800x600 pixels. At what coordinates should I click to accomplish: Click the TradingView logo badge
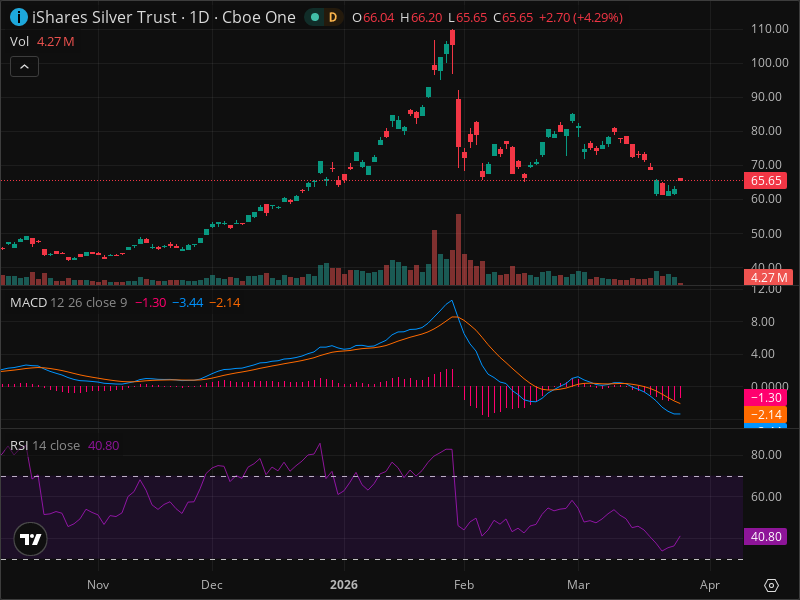31,539
